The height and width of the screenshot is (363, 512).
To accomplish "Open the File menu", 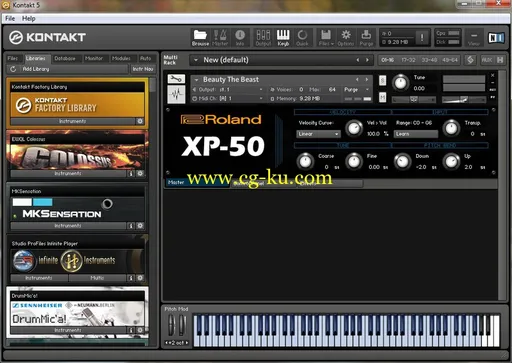I will (x=10, y=19).
